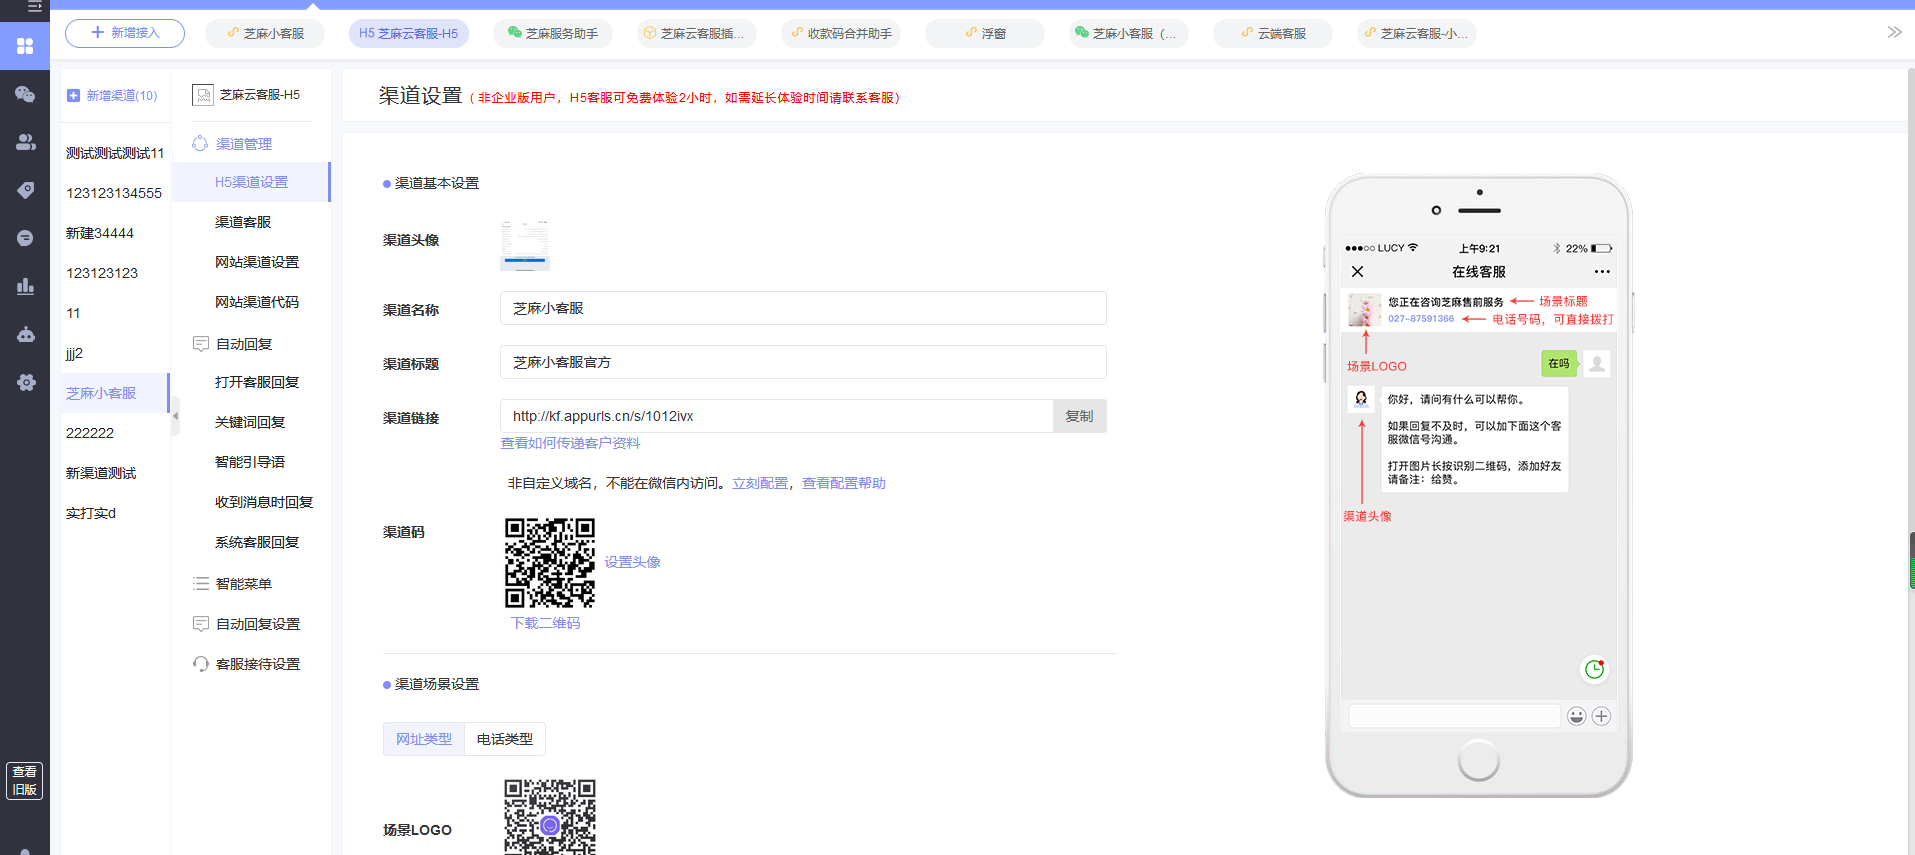This screenshot has height=855, width=1915.
Task: Open the WeChat chat icon in sidebar
Action: tap(25, 94)
